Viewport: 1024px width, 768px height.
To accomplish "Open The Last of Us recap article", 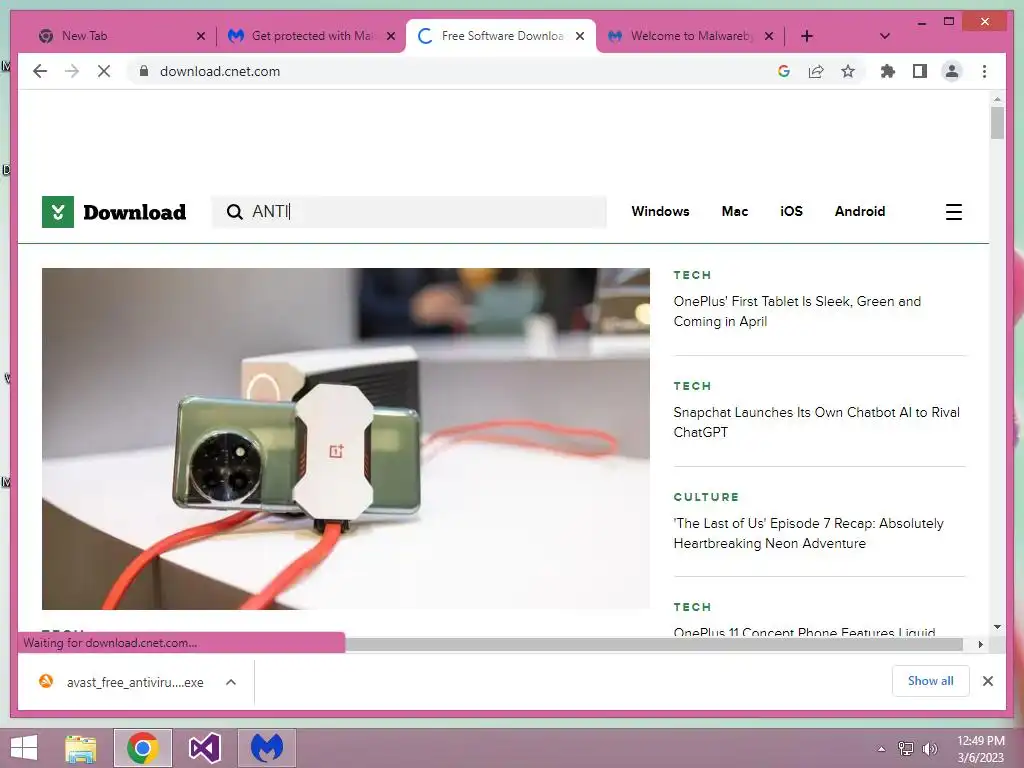I will pyautogui.click(x=808, y=533).
